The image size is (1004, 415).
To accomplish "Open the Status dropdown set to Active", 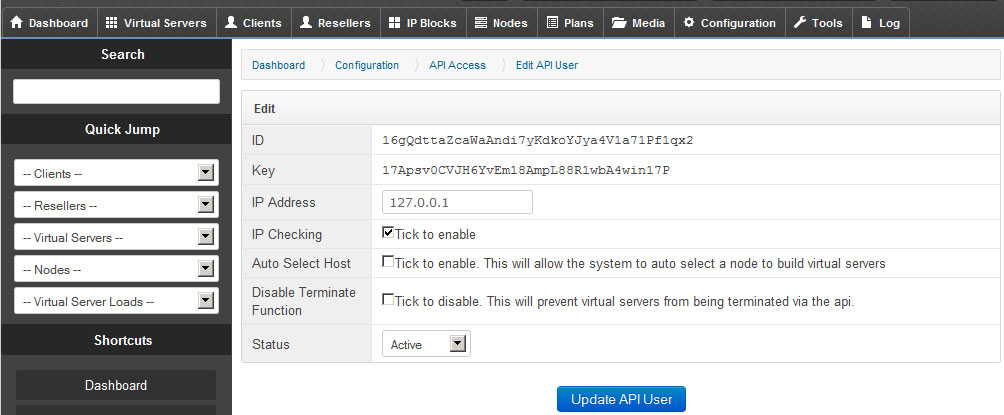I will 426,344.
